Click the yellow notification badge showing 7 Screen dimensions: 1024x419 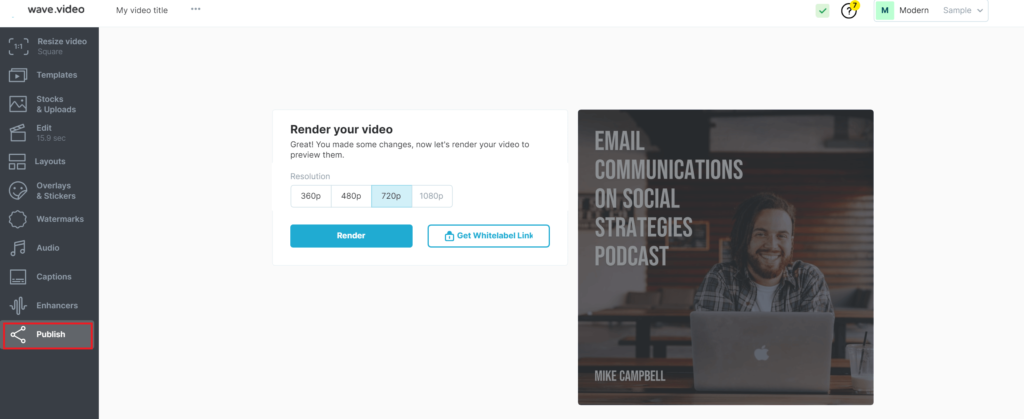click(x=855, y=5)
